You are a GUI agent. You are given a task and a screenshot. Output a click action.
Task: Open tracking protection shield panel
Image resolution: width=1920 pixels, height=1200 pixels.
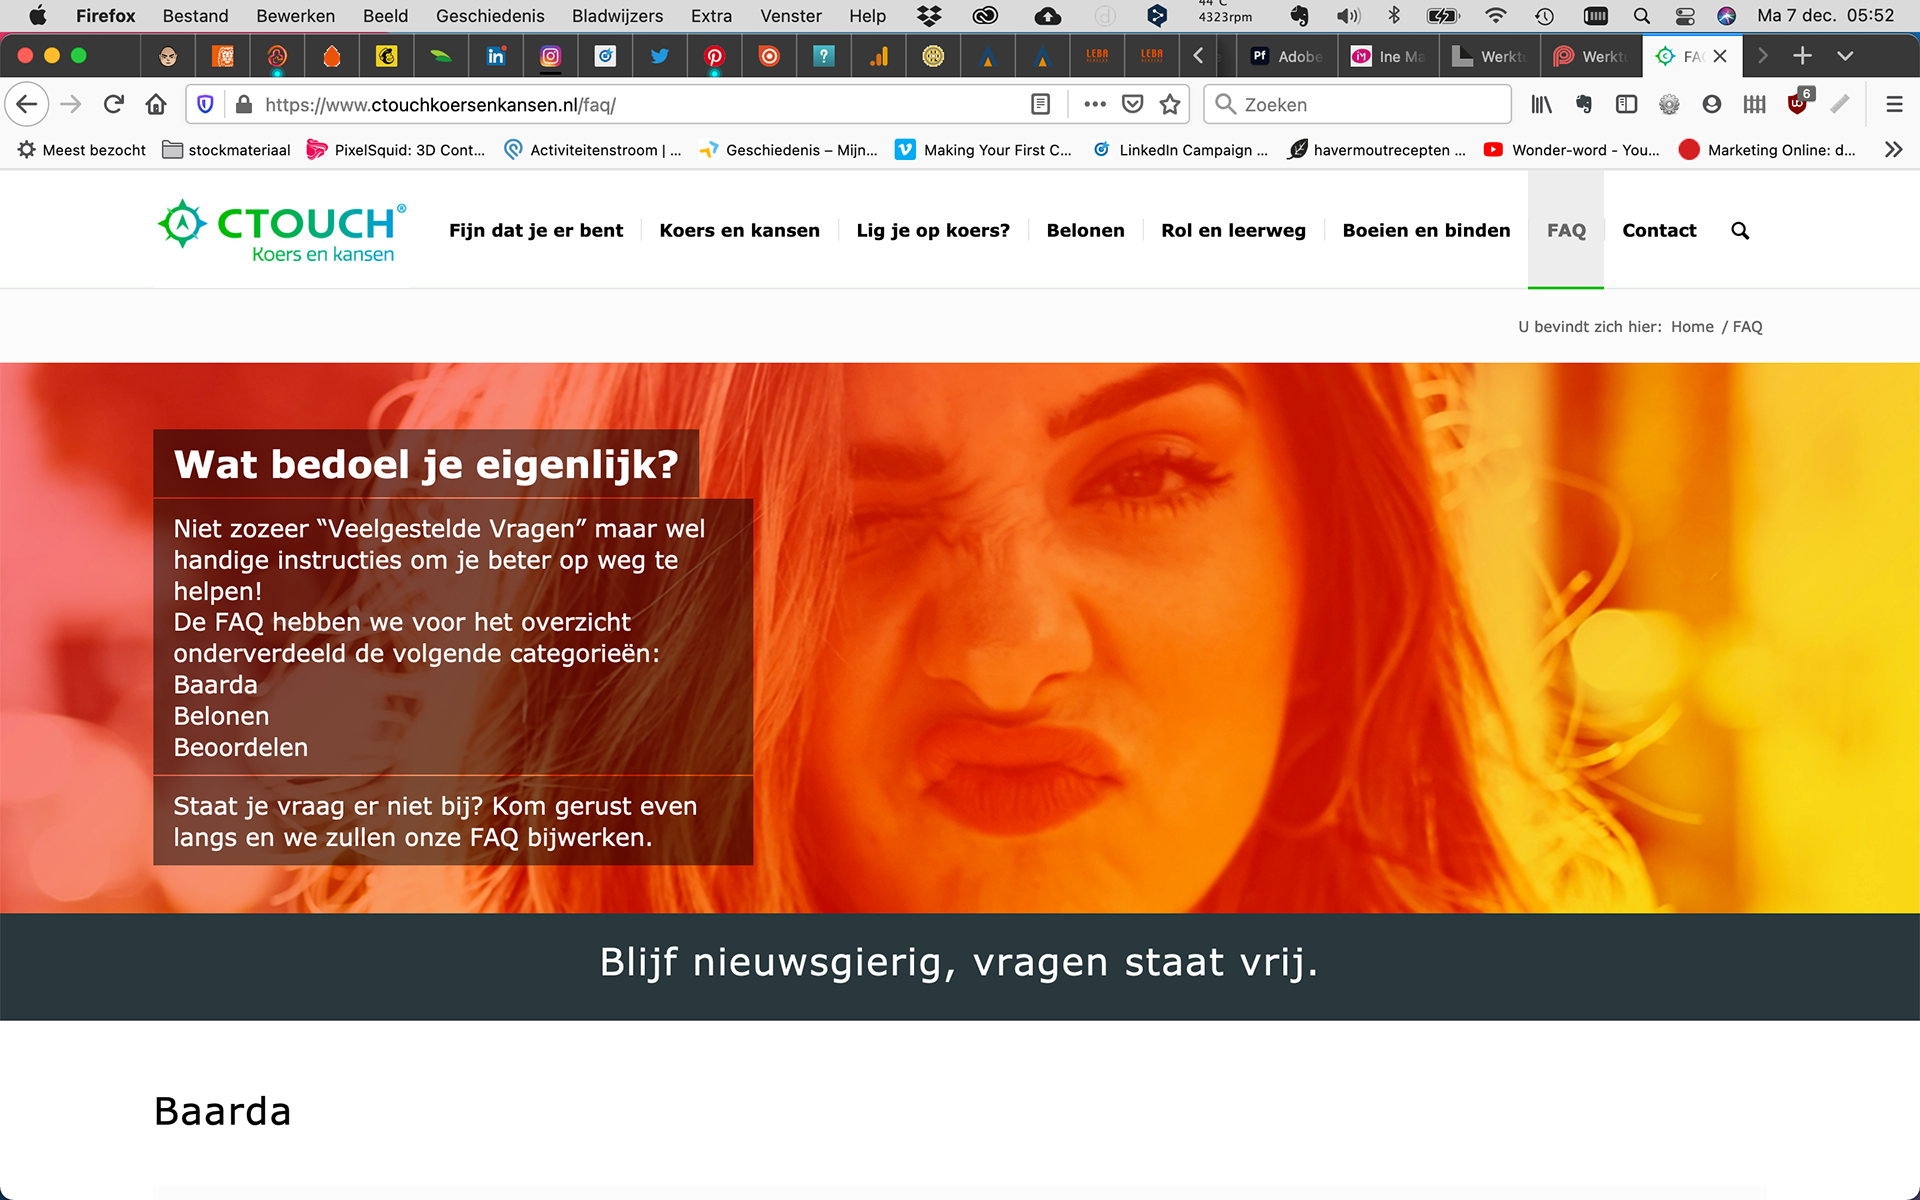pyautogui.click(x=205, y=104)
